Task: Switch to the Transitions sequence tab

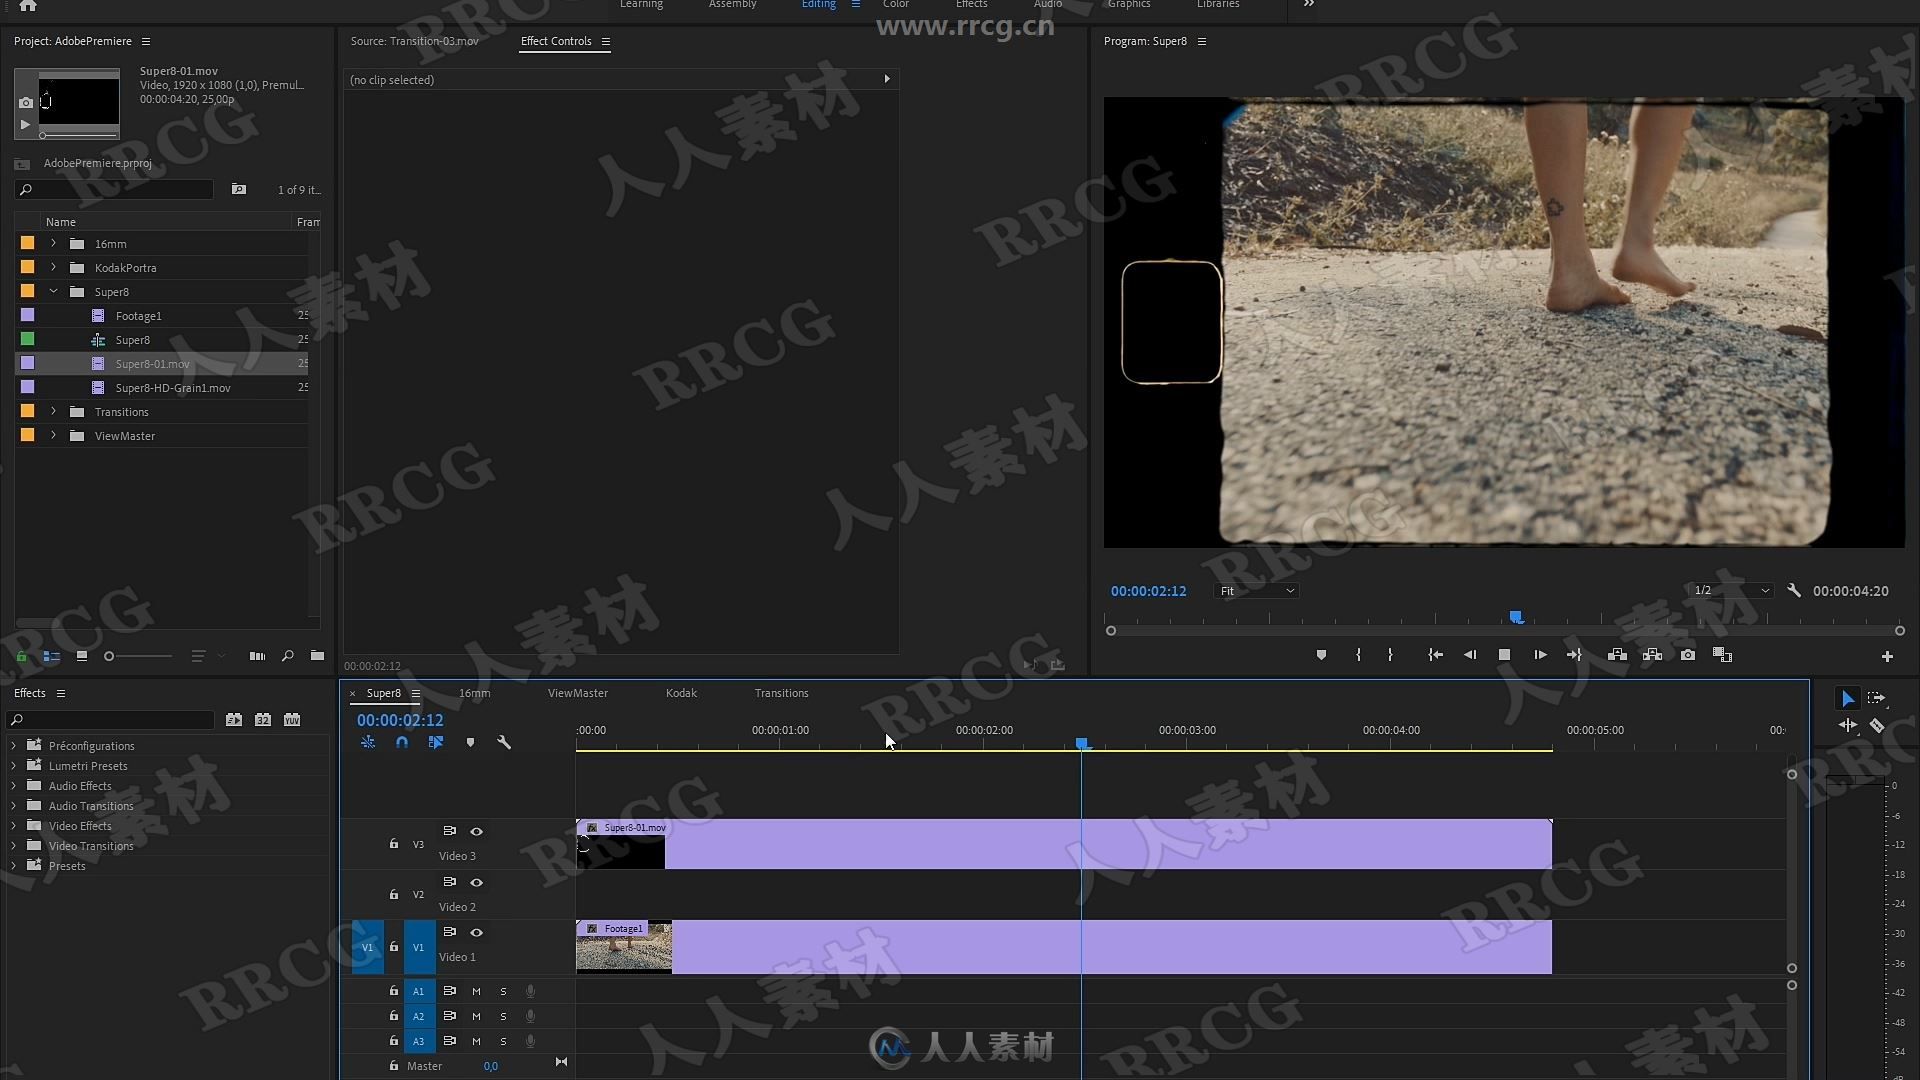Action: (779, 692)
